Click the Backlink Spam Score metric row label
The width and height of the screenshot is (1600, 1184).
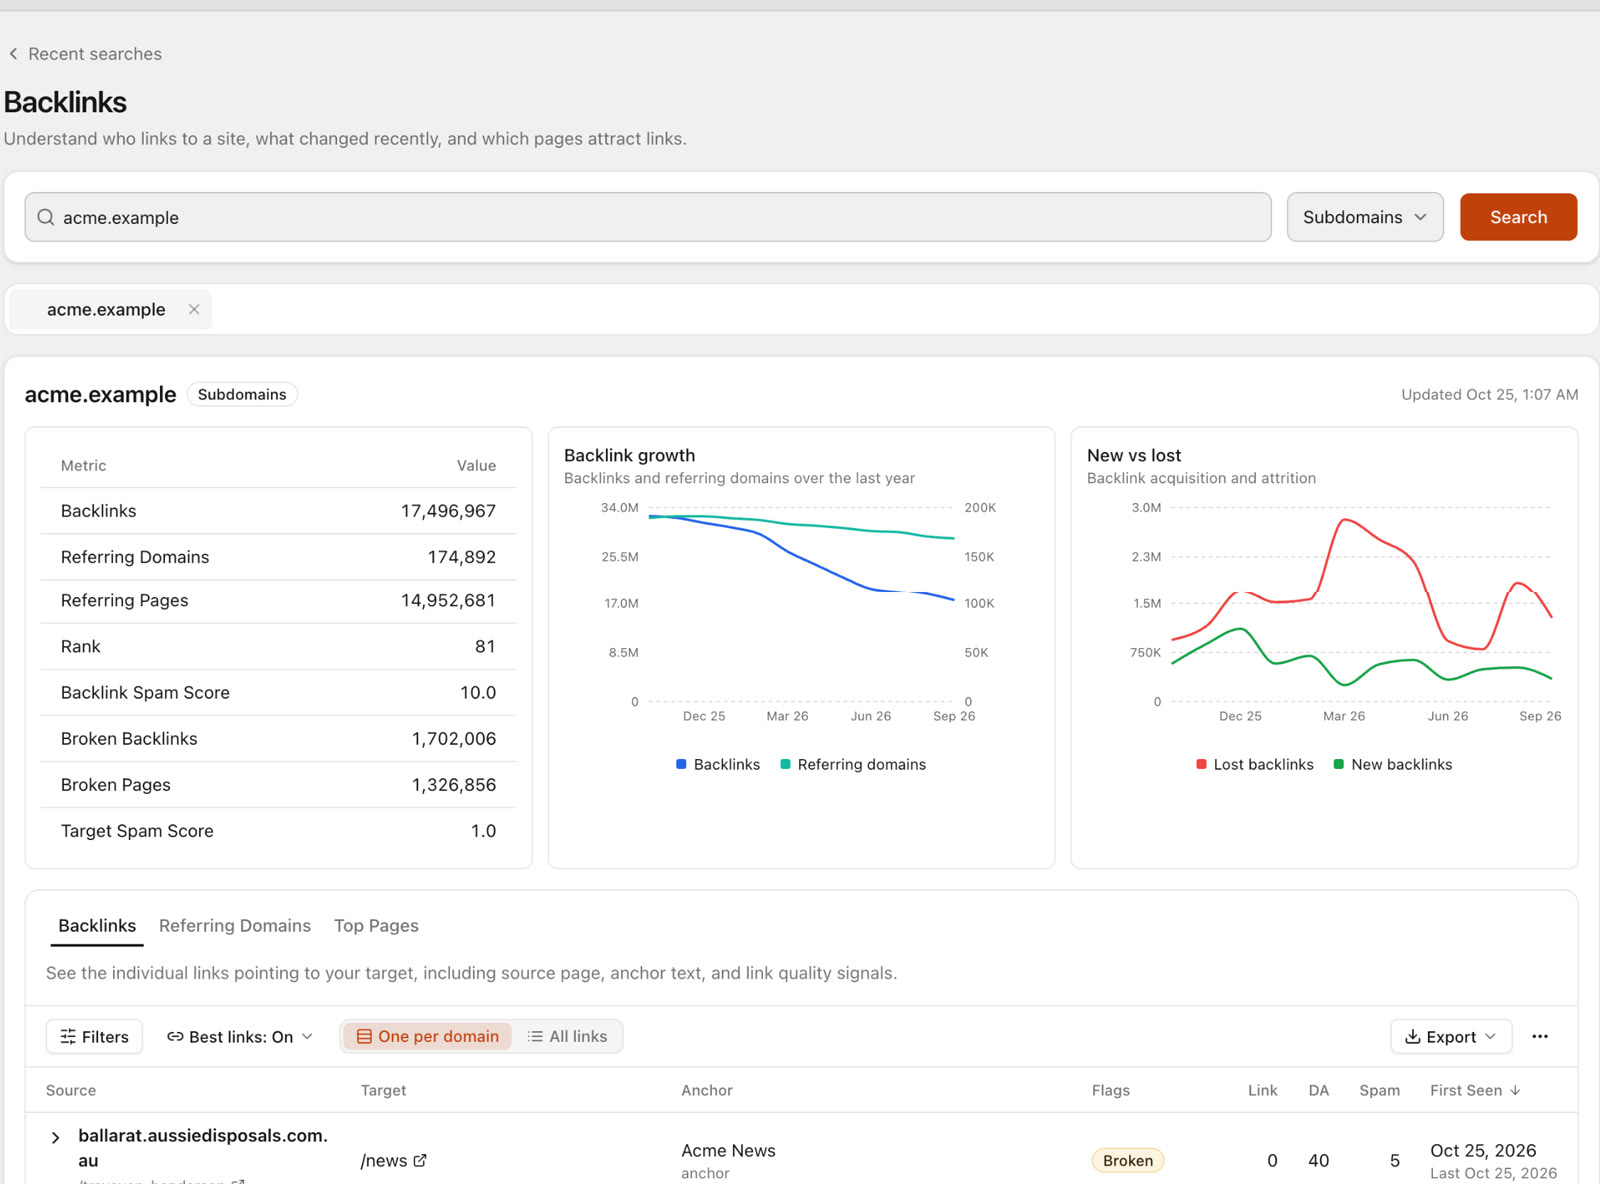coord(145,693)
